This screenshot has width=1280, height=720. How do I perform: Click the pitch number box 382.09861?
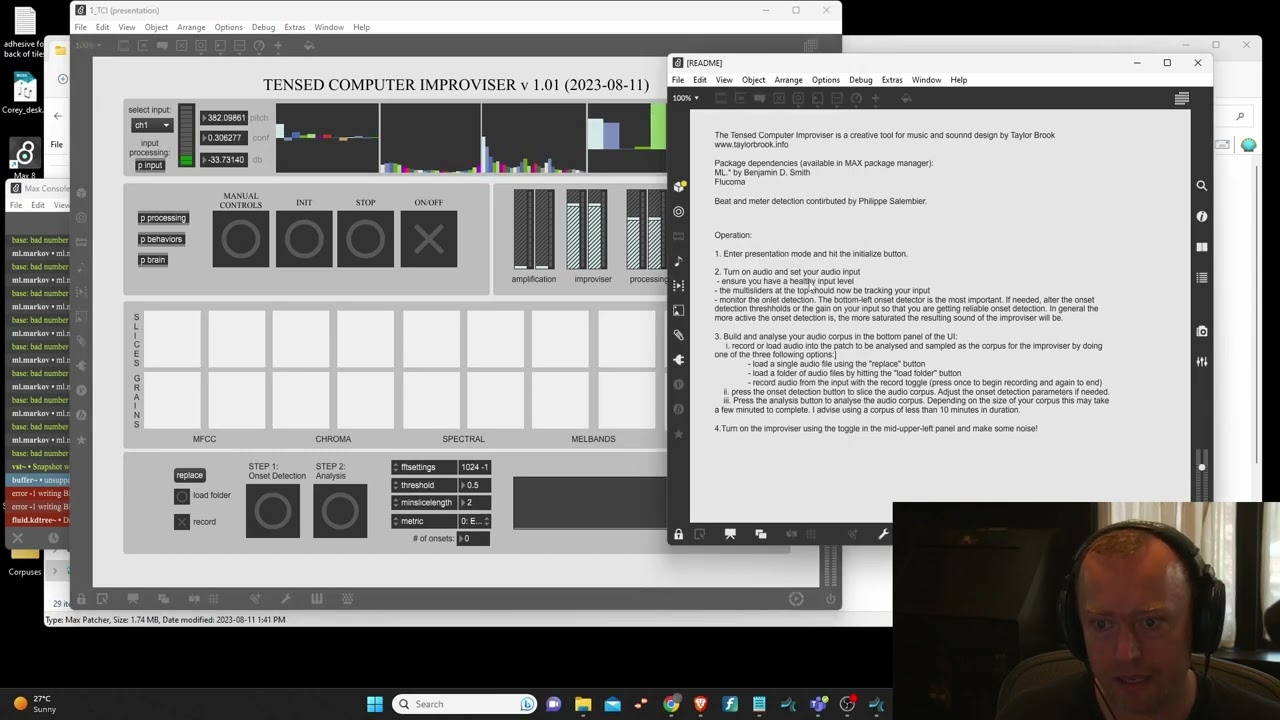coord(224,118)
